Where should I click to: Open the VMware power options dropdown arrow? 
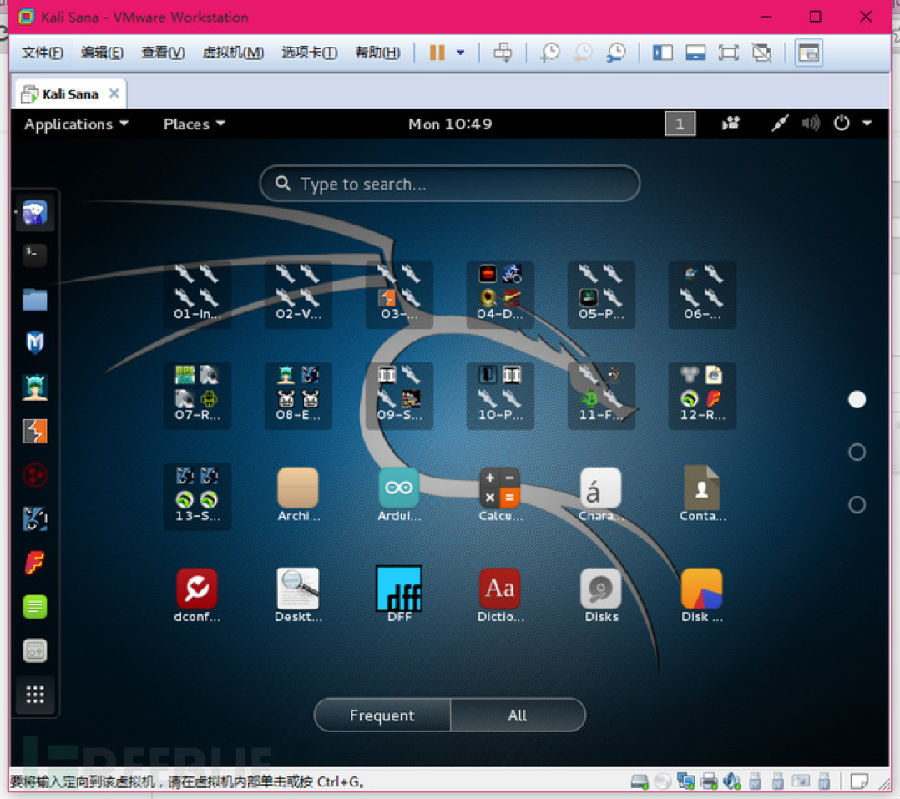point(461,53)
